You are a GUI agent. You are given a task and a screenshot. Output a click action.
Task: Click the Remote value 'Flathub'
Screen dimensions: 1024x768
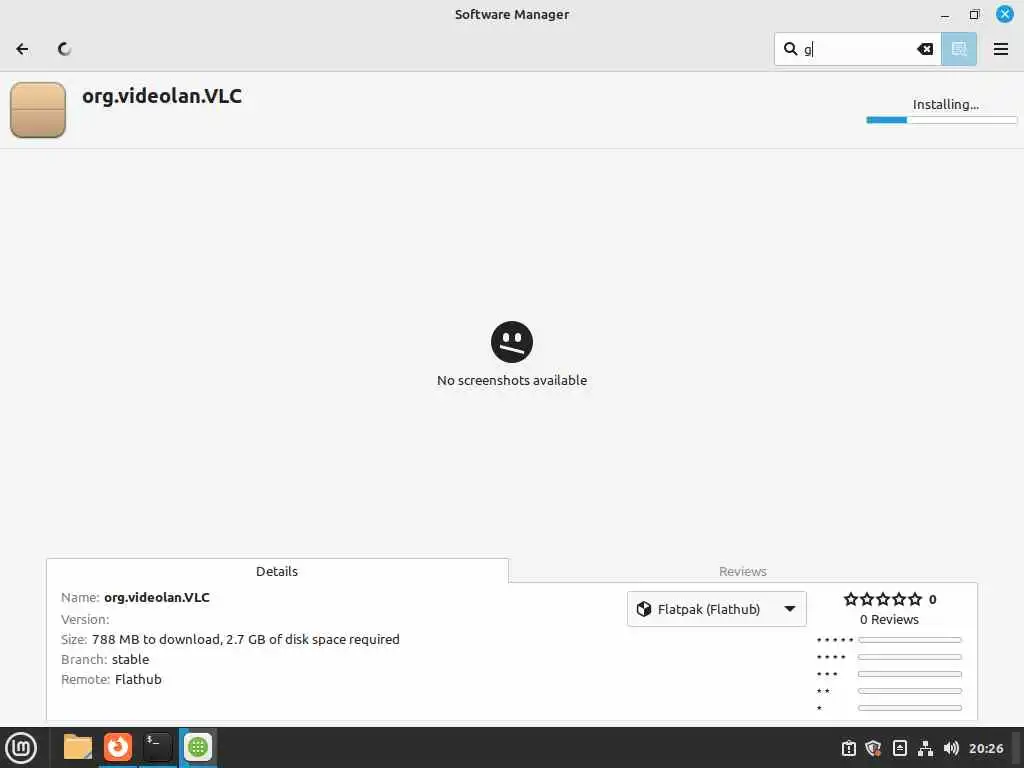point(138,680)
